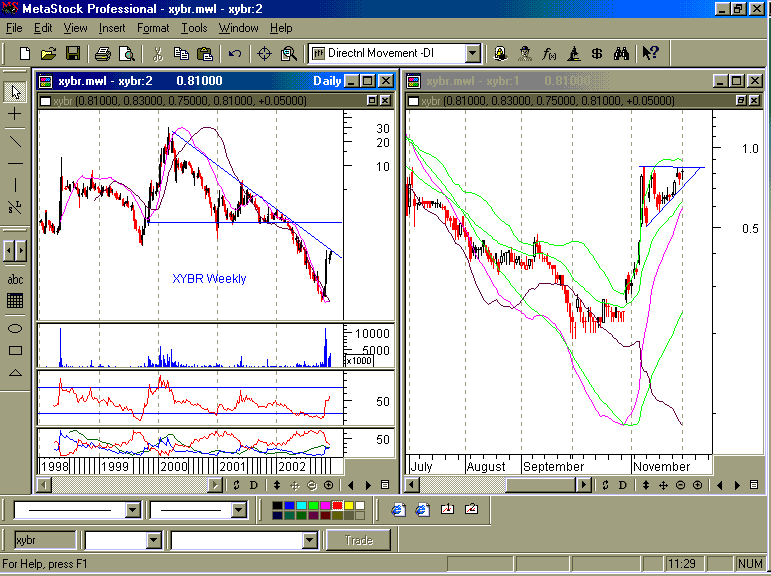The width and height of the screenshot is (771, 576).
Task: Undo last action with curved arrow
Action: click(x=235, y=53)
